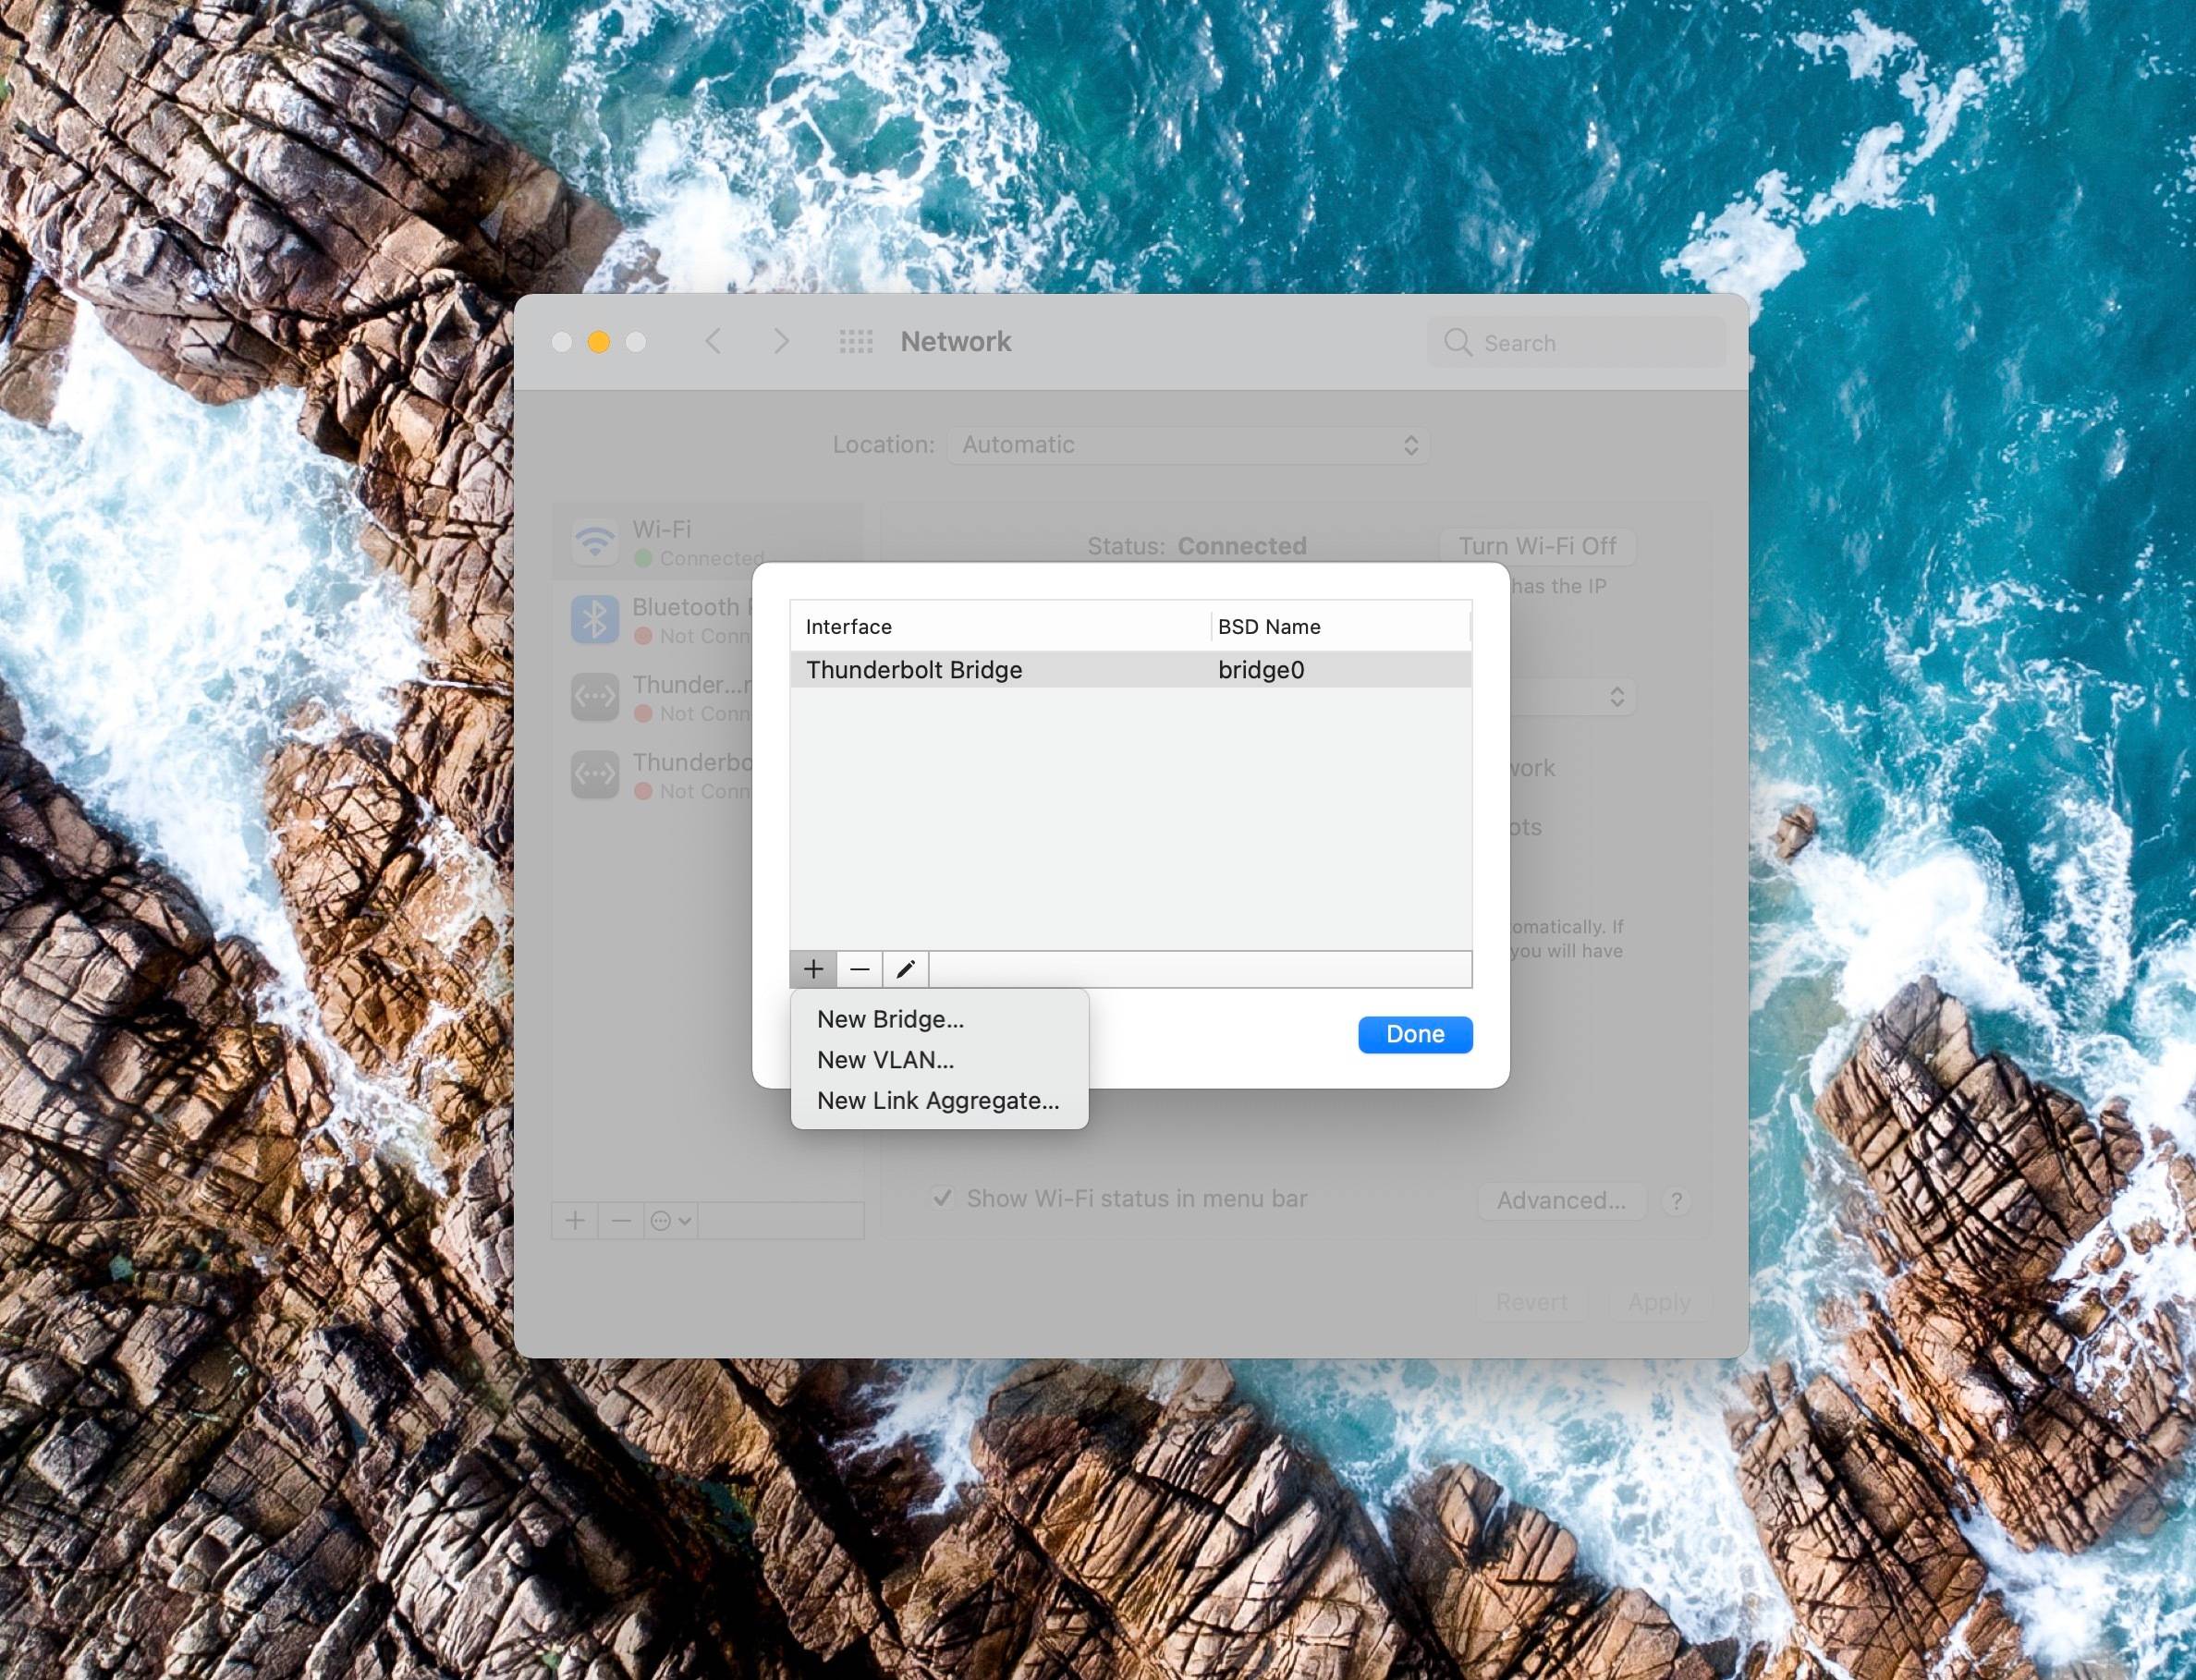
Task: Click the plus button under the interface list
Action: point(813,969)
